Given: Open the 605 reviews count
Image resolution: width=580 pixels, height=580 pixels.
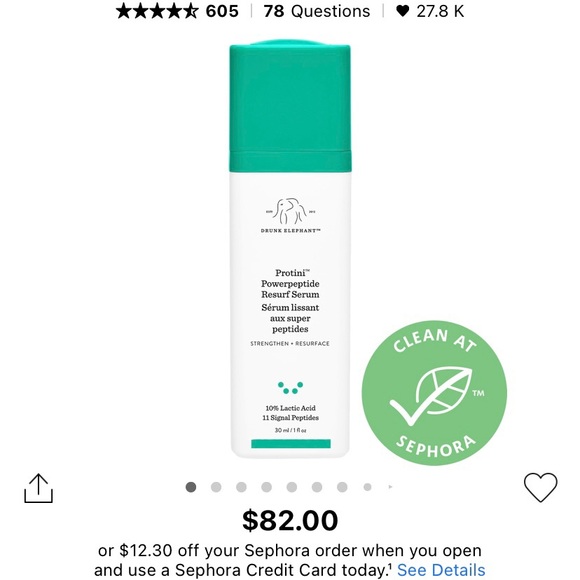Looking at the screenshot, I should coord(222,11).
